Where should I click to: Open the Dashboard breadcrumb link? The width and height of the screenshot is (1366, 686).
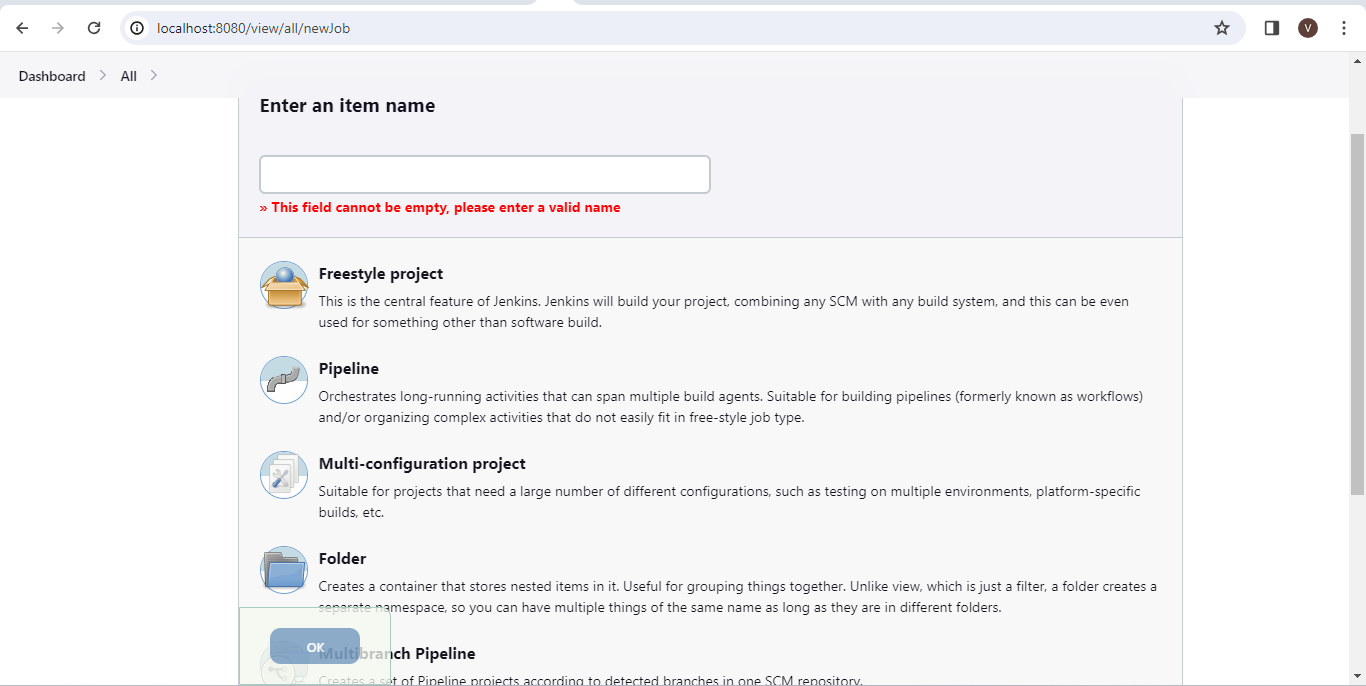[52, 76]
